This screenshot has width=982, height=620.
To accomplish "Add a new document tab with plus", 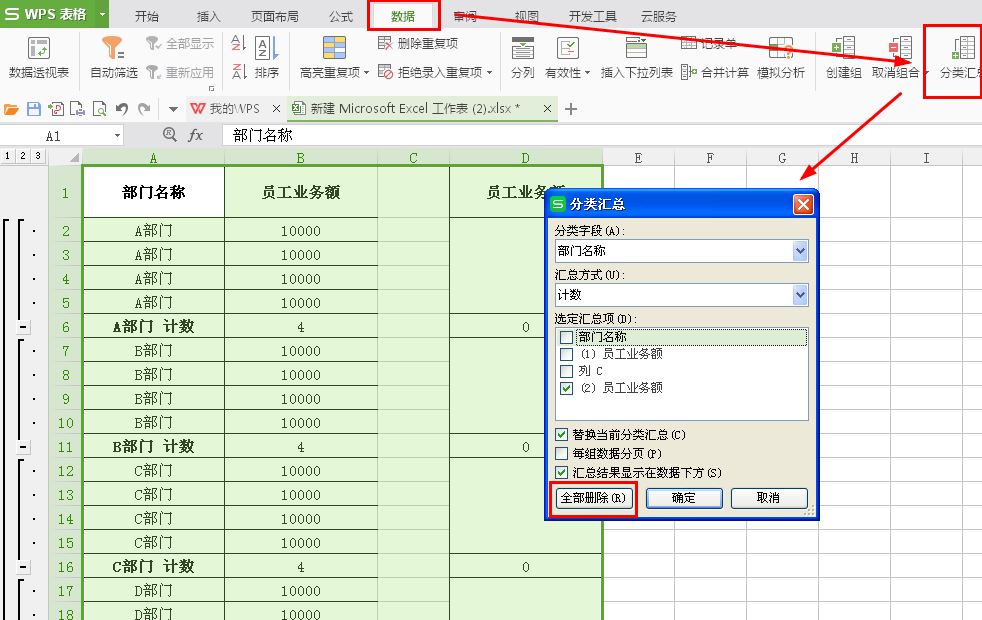I will [571, 109].
